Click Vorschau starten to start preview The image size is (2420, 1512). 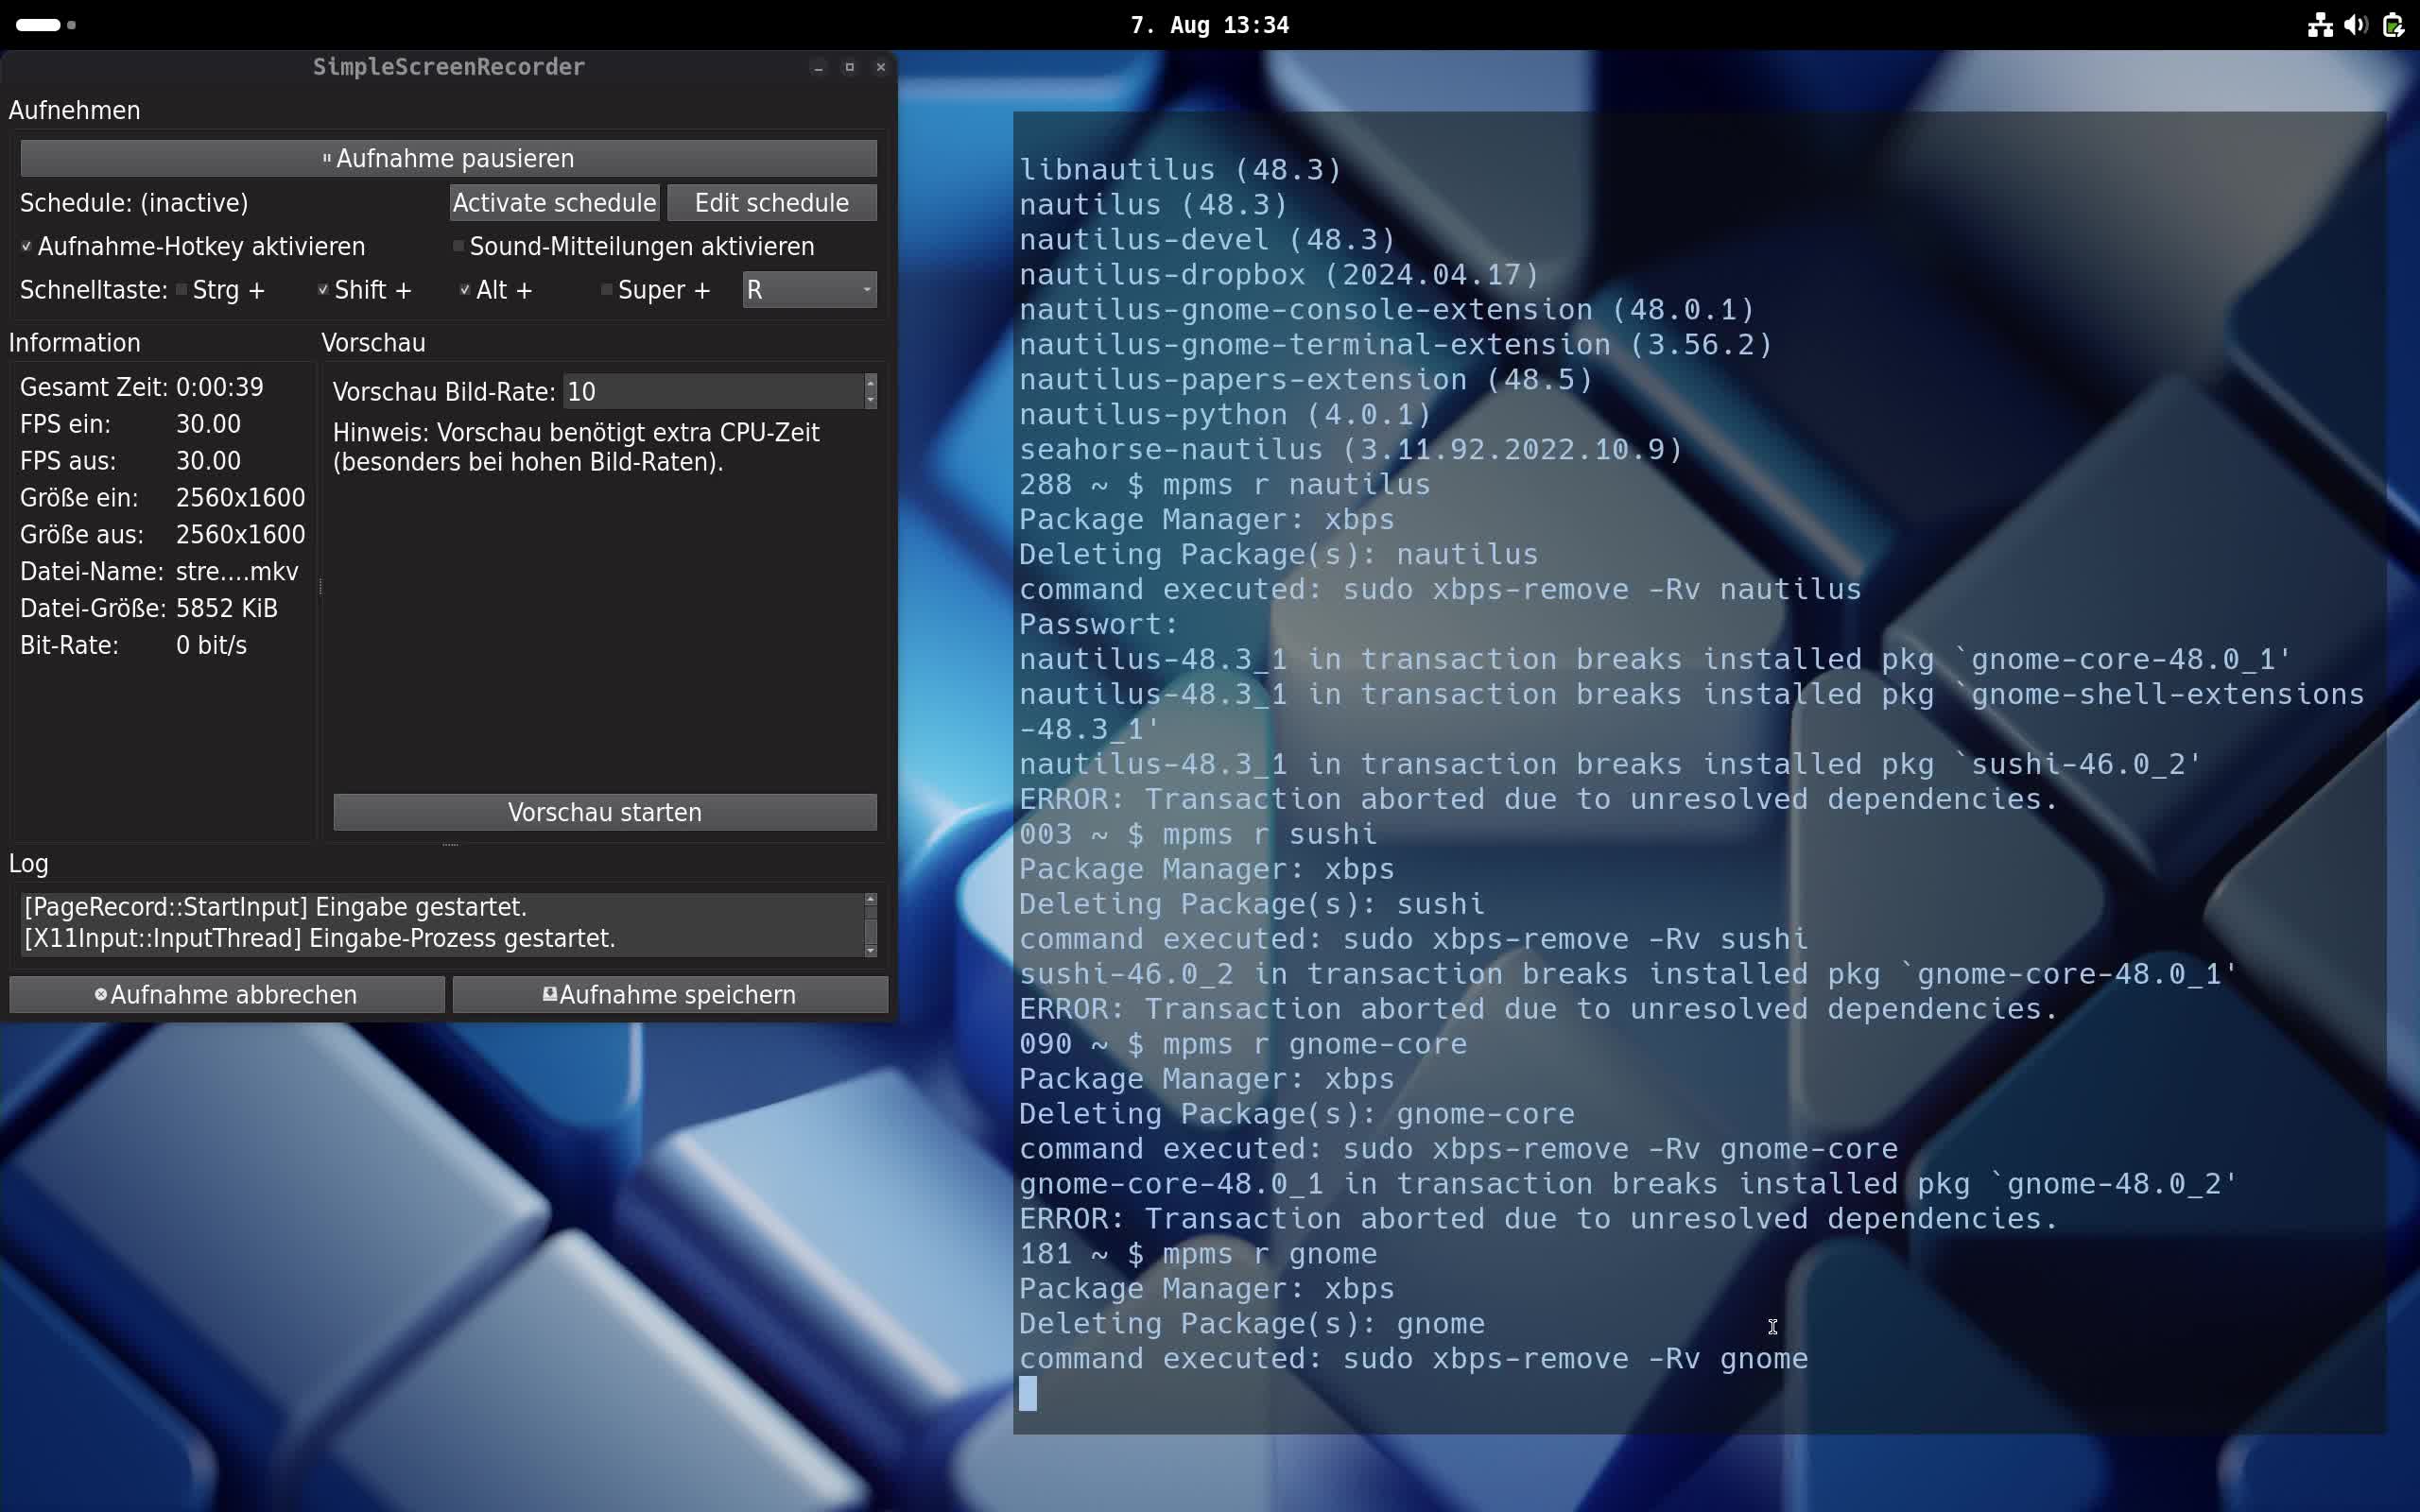coord(604,812)
